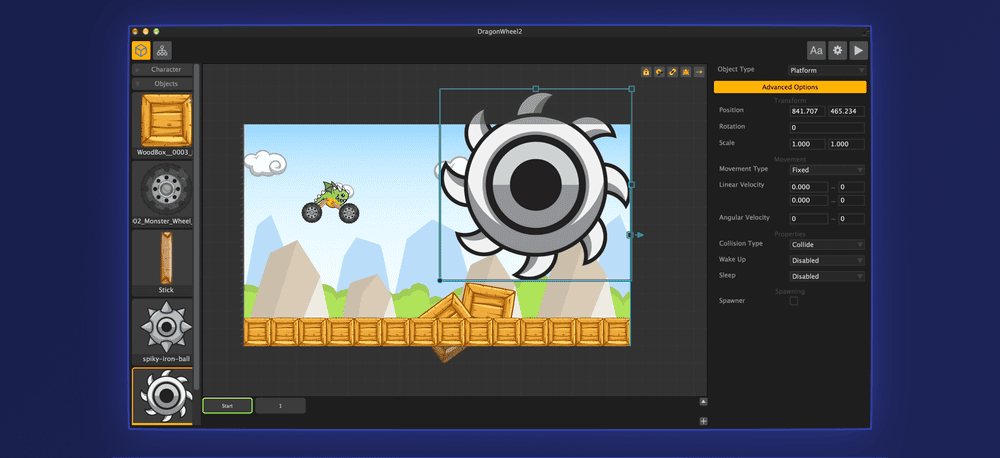Enable the Spawner checkbox
The width and height of the screenshot is (1000, 458).
(794, 300)
